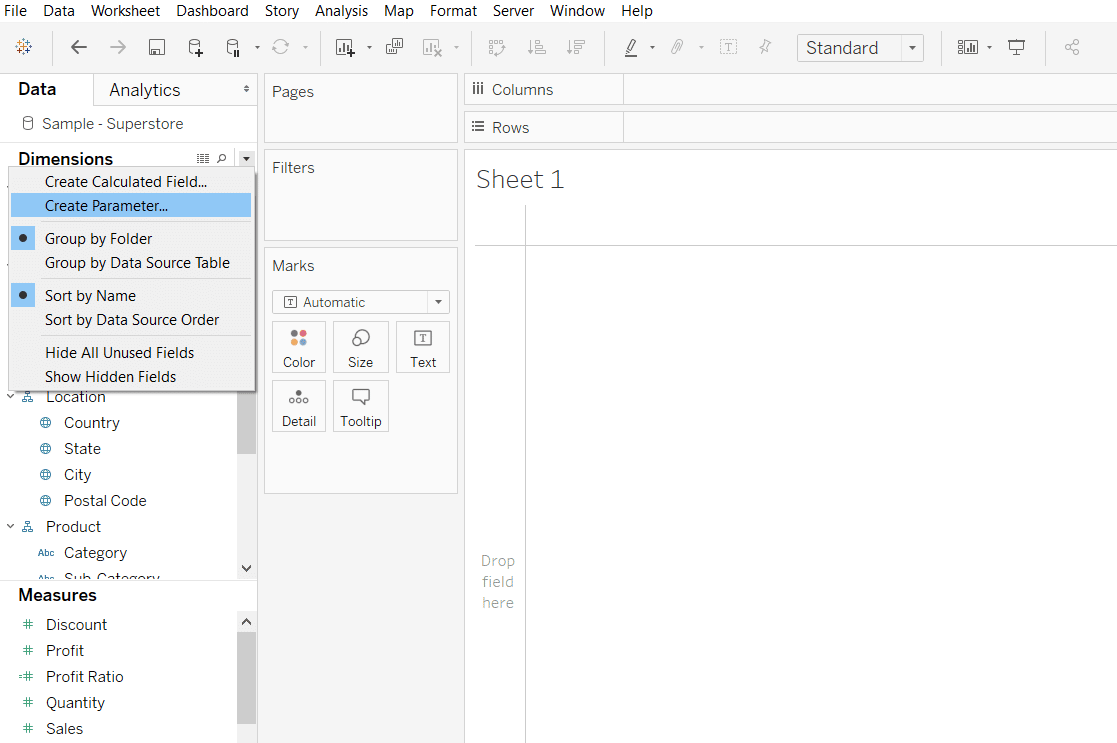Open the Pause Auto Updates dropdown arrow

pyautogui.click(x=257, y=48)
